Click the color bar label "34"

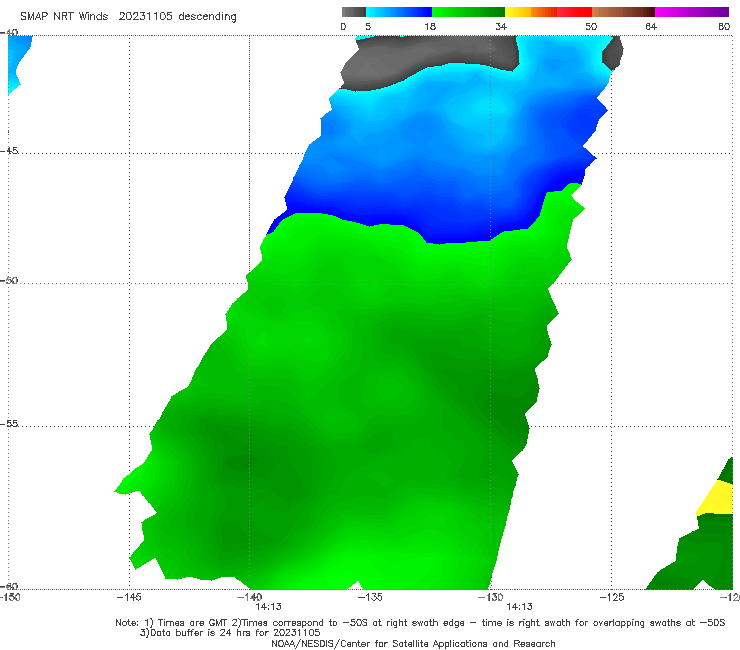click(501, 27)
